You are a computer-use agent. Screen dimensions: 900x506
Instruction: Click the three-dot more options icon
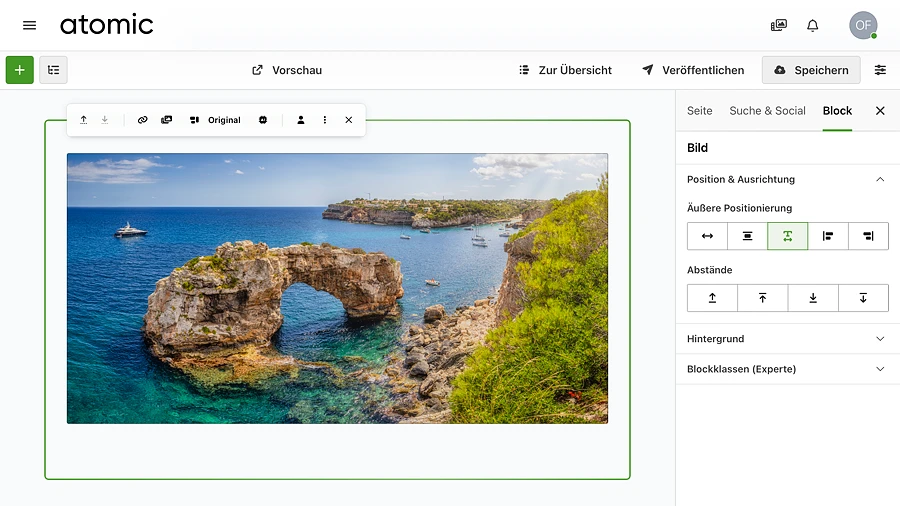click(x=325, y=120)
